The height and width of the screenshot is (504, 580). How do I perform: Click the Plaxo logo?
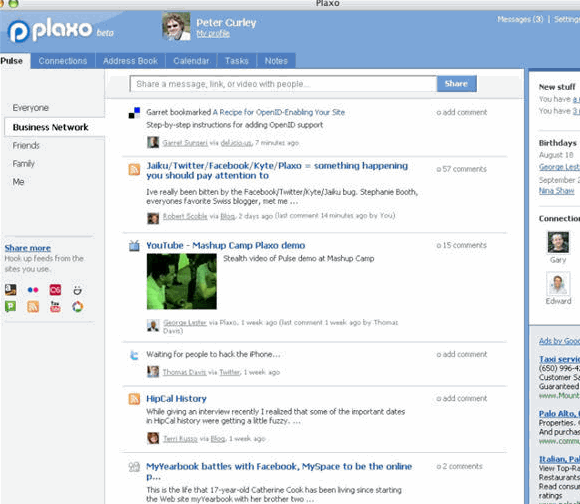(50, 31)
